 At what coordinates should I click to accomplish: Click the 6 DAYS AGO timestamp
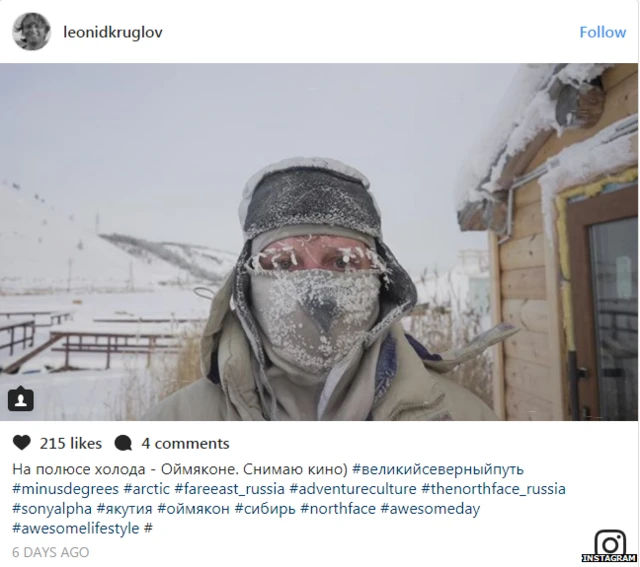click(51, 552)
